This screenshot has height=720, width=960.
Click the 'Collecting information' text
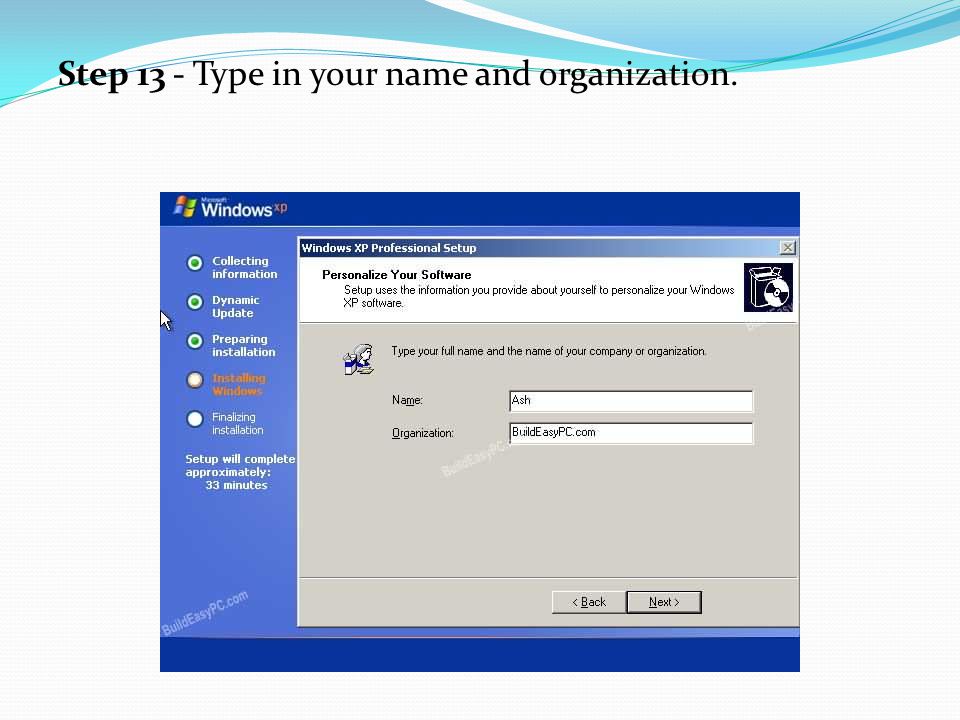coord(244,268)
